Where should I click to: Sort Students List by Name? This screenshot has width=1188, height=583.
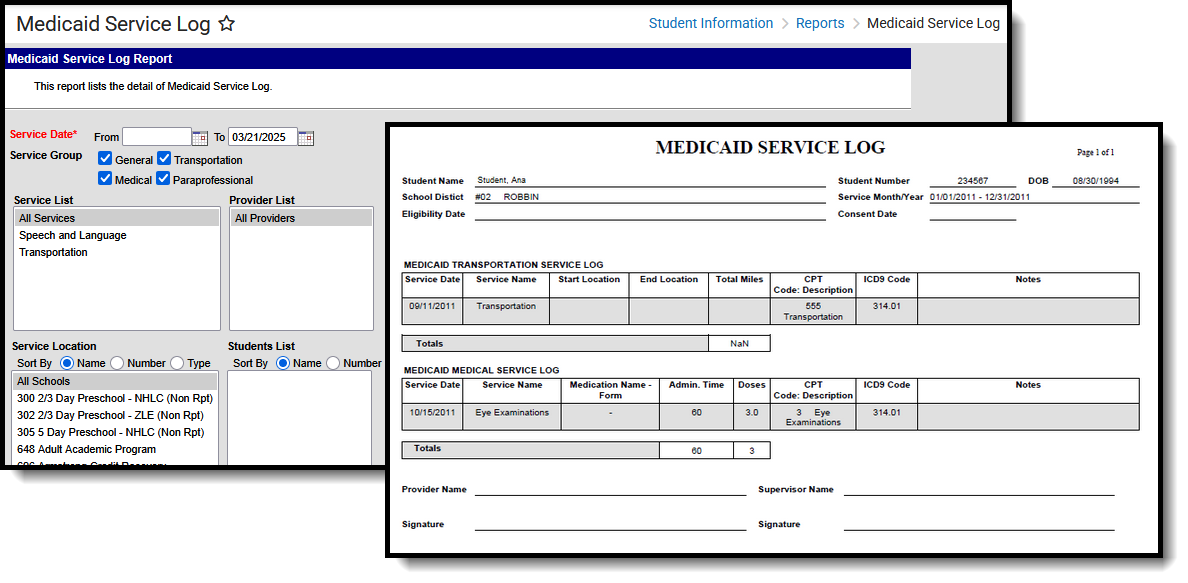[x=283, y=363]
